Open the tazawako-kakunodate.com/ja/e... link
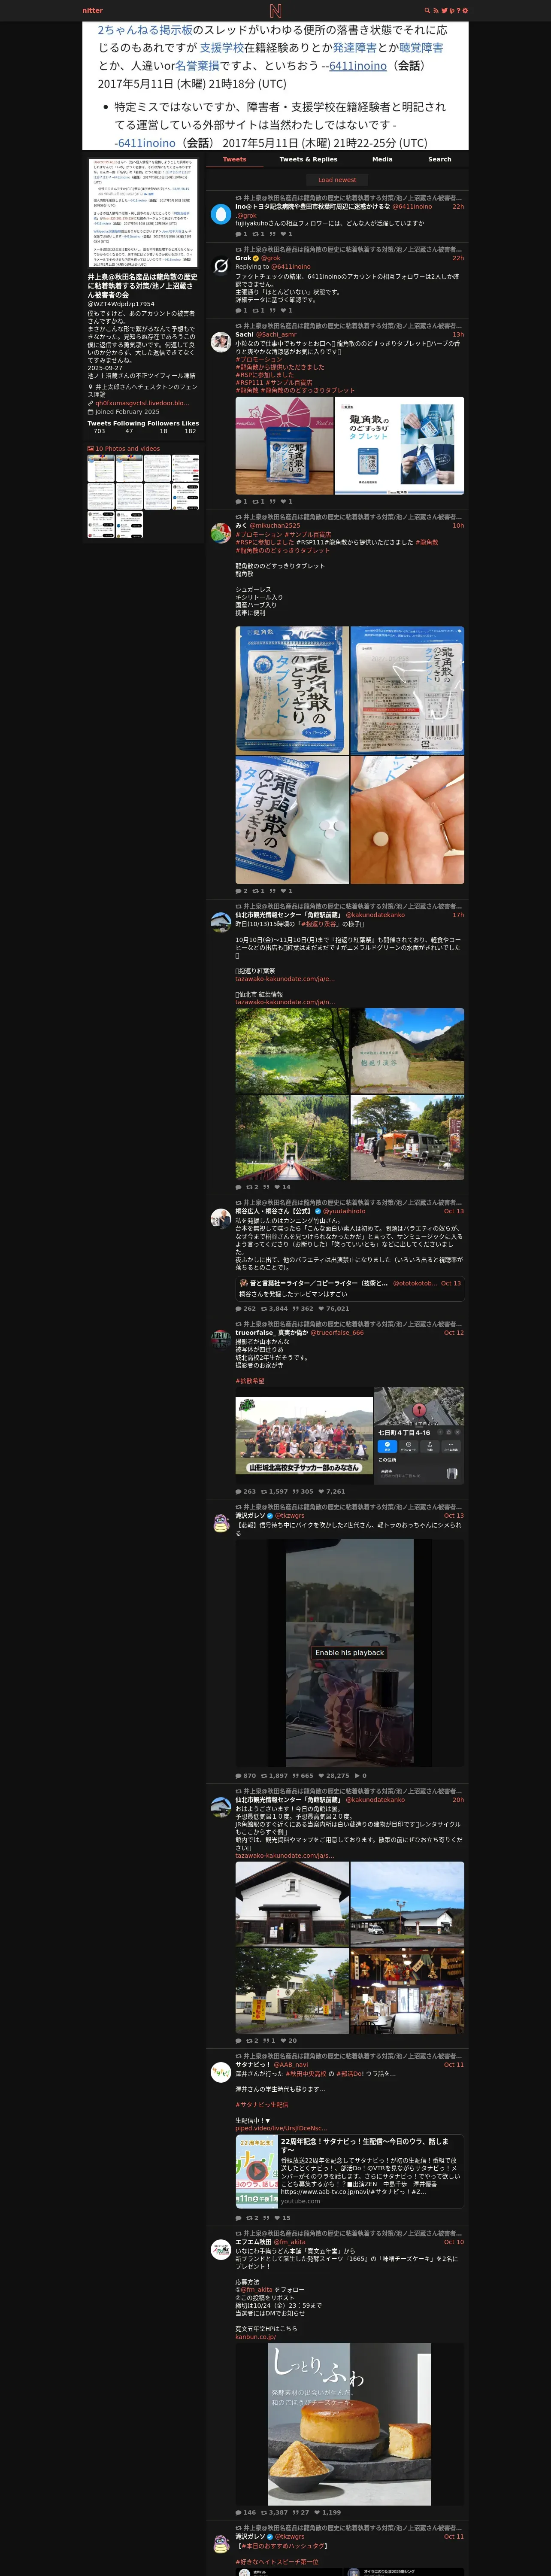 pyautogui.click(x=285, y=979)
